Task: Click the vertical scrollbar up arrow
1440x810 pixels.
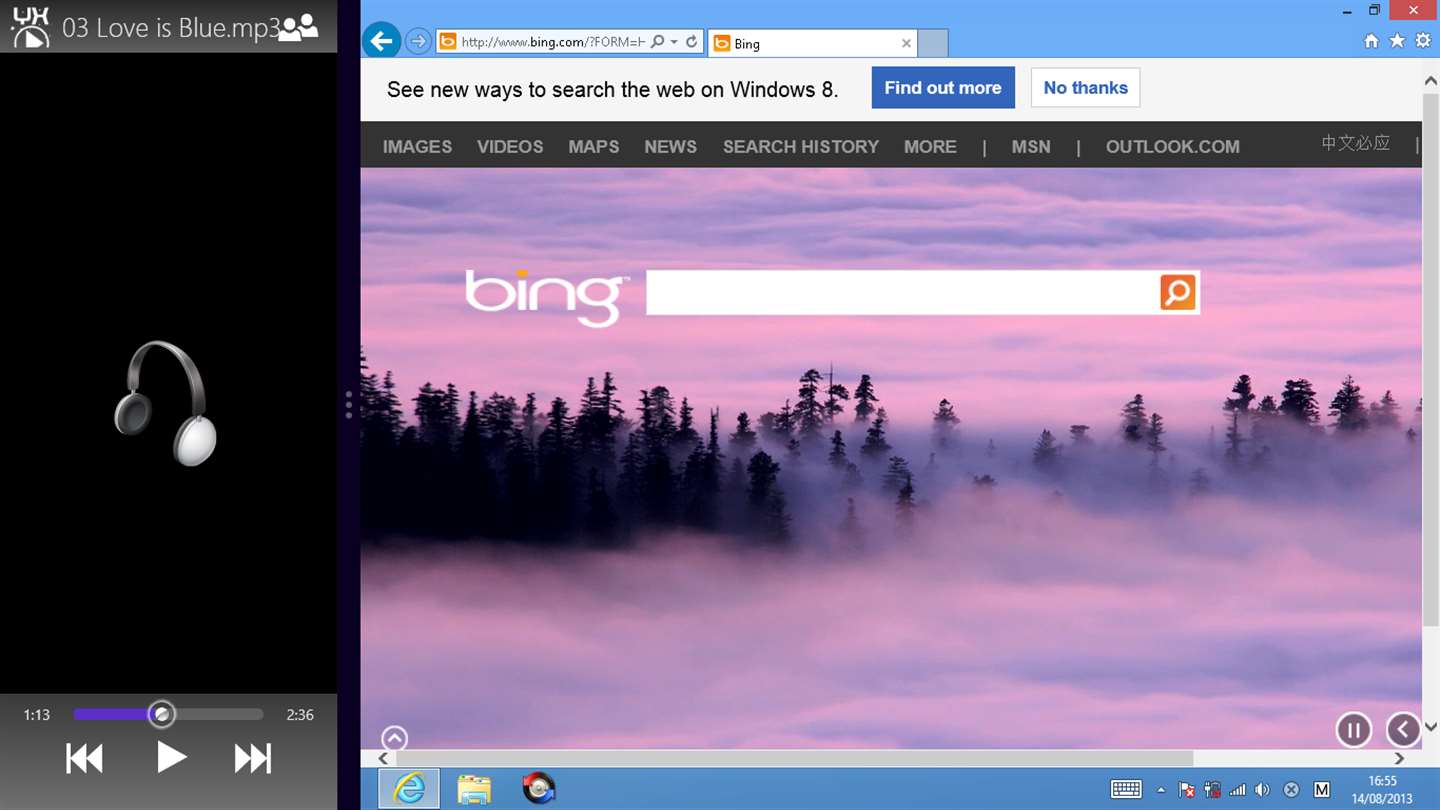Action: (1431, 80)
